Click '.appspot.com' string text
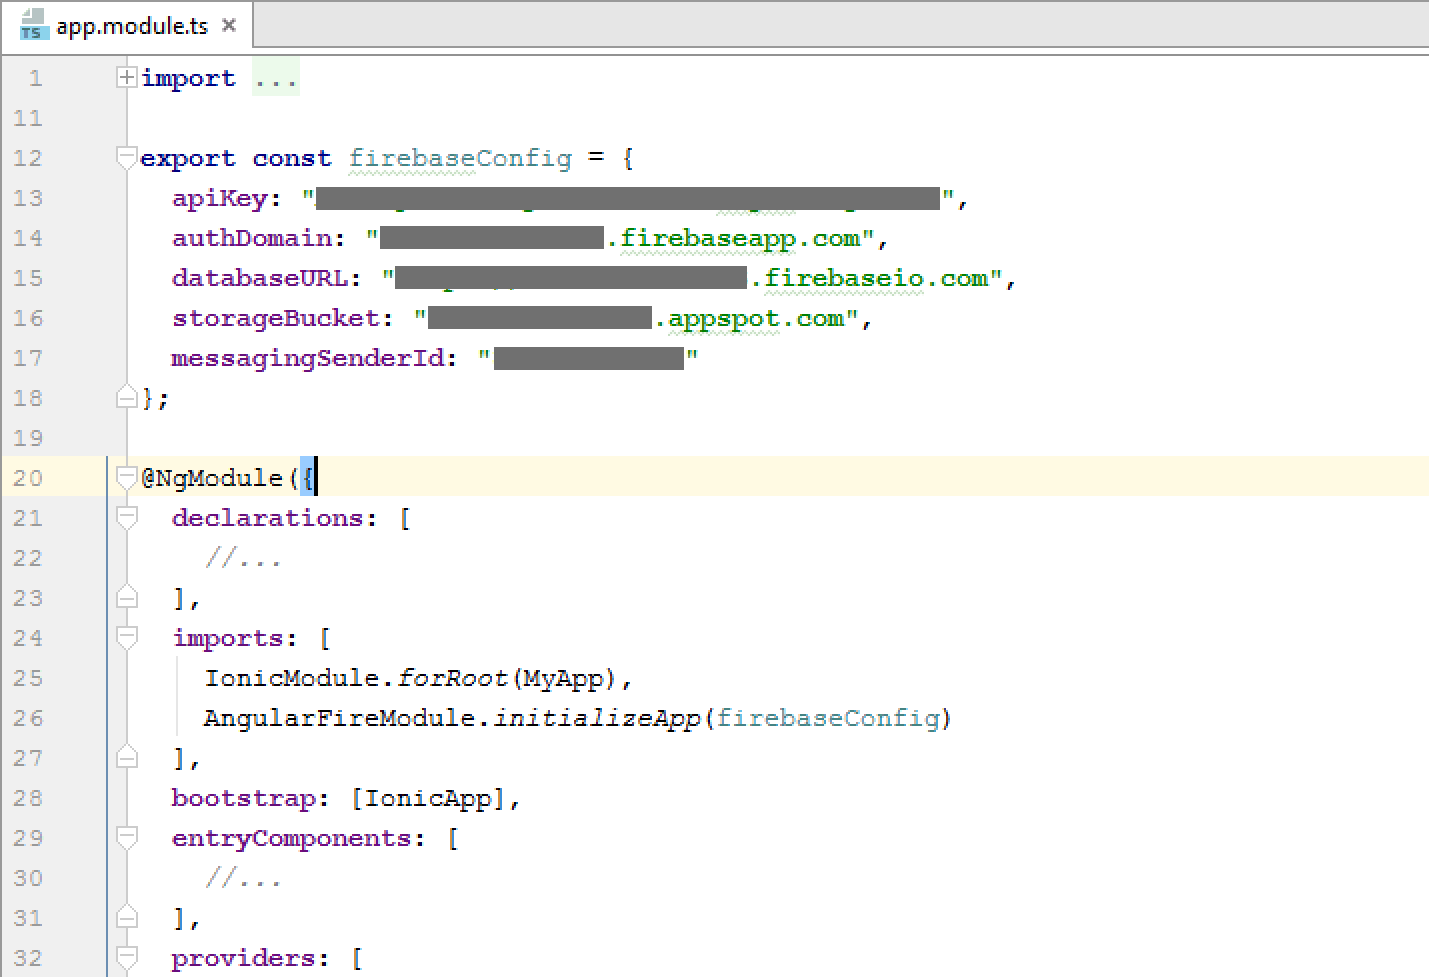This screenshot has height=977, width=1429. click(x=749, y=318)
